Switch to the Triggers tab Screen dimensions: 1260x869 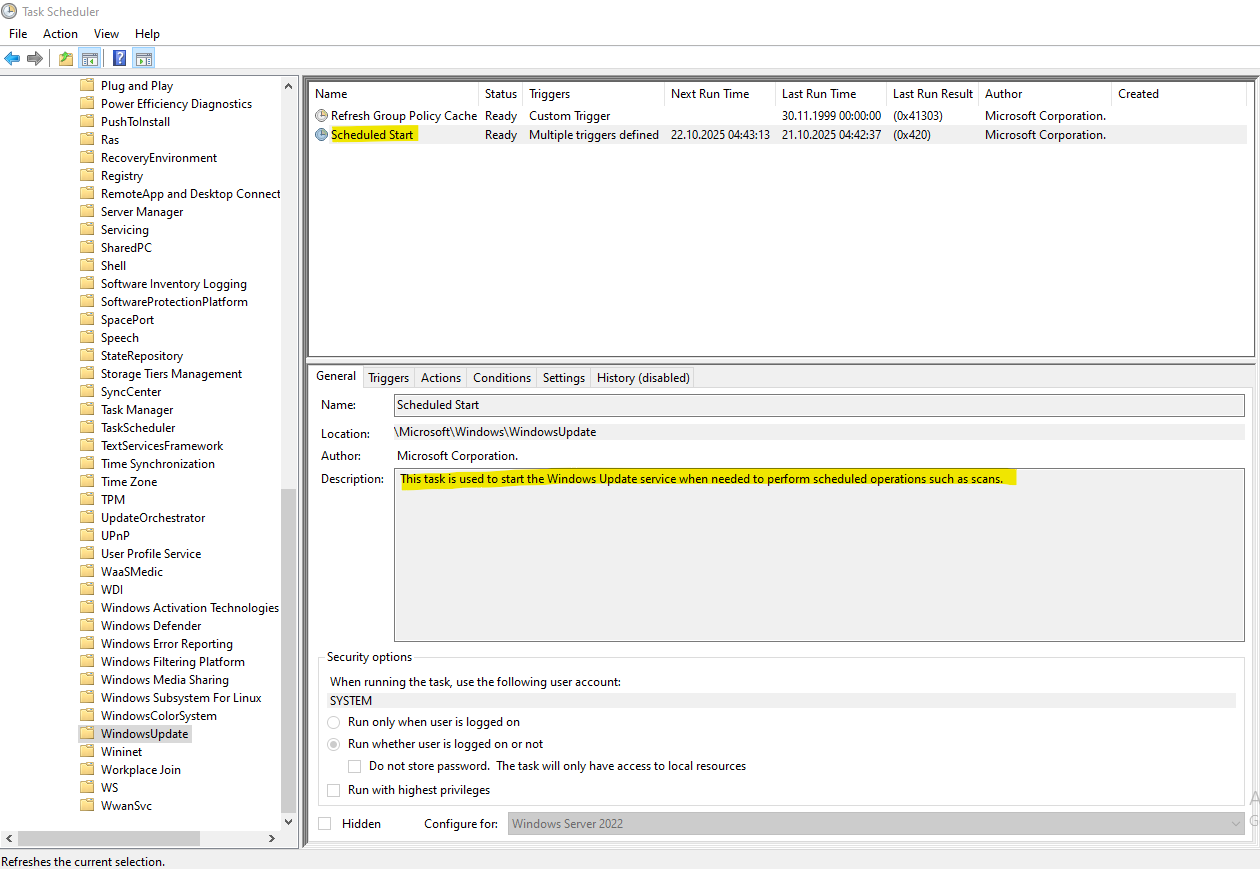coord(388,378)
